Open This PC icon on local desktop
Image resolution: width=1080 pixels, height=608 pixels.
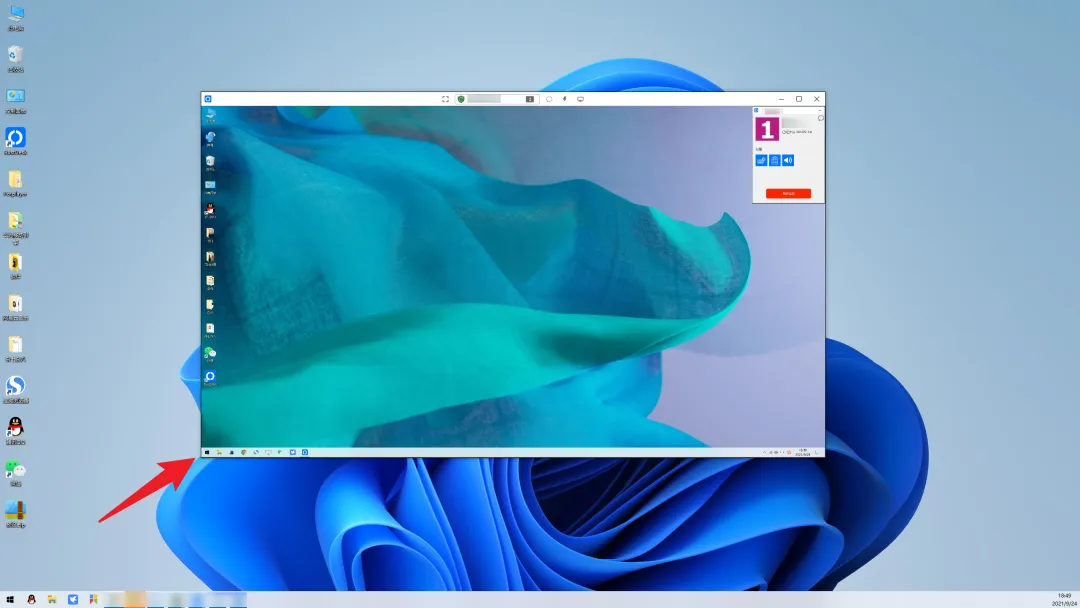point(15,17)
